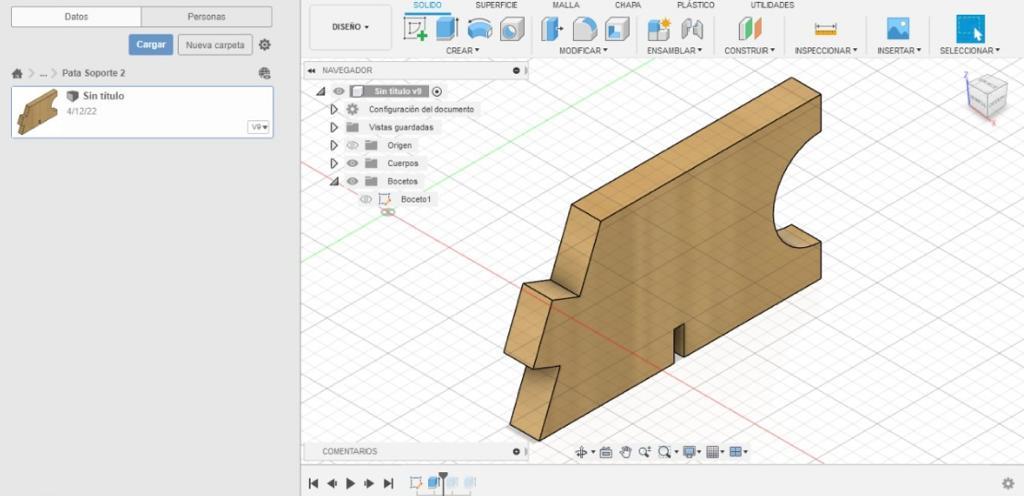This screenshot has width=1024, height=496.
Task: Switch to the Datos tab
Action: pos(76,17)
